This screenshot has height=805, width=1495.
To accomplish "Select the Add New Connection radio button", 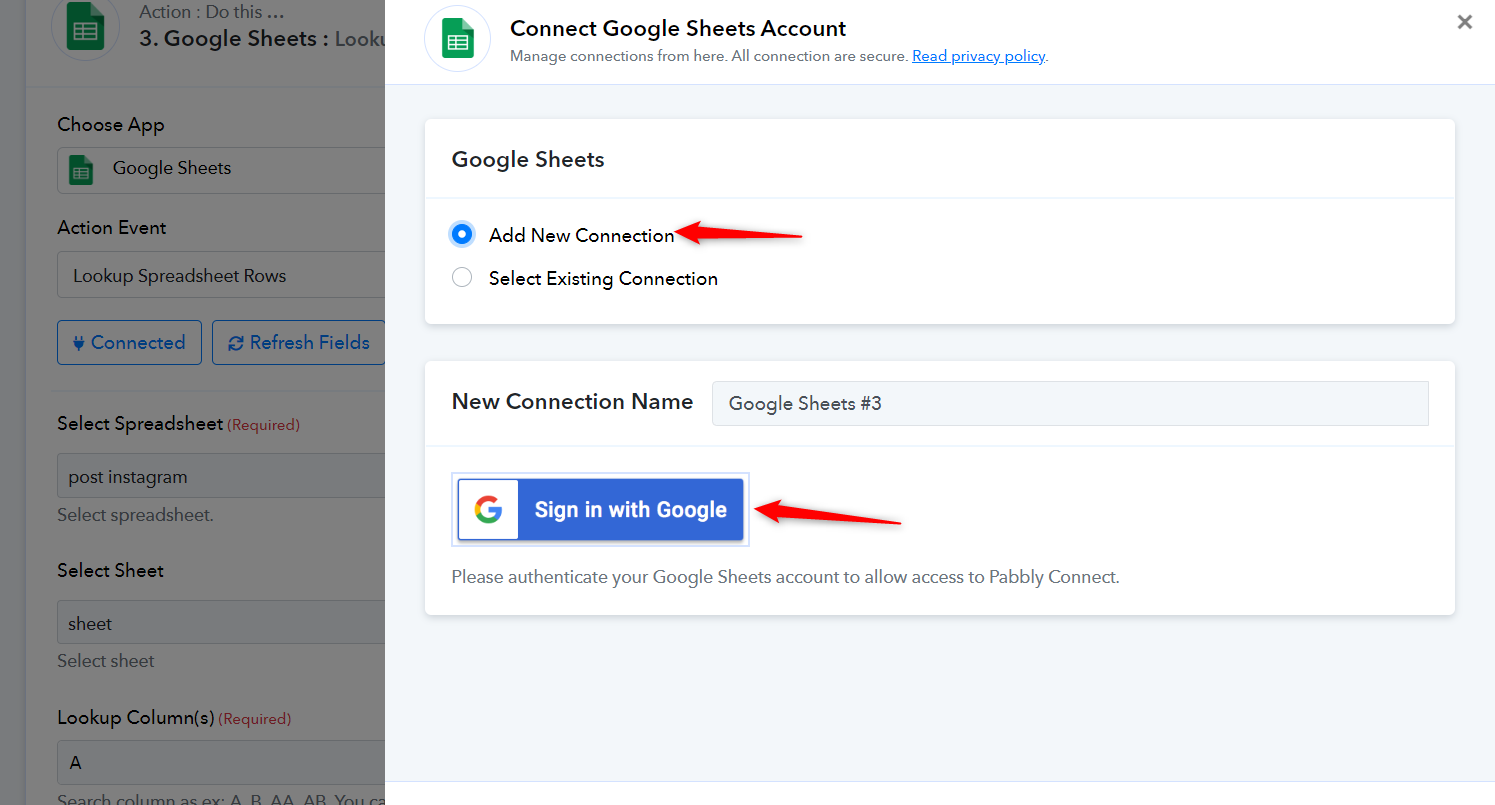I will pyautogui.click(x=462, y=235).
